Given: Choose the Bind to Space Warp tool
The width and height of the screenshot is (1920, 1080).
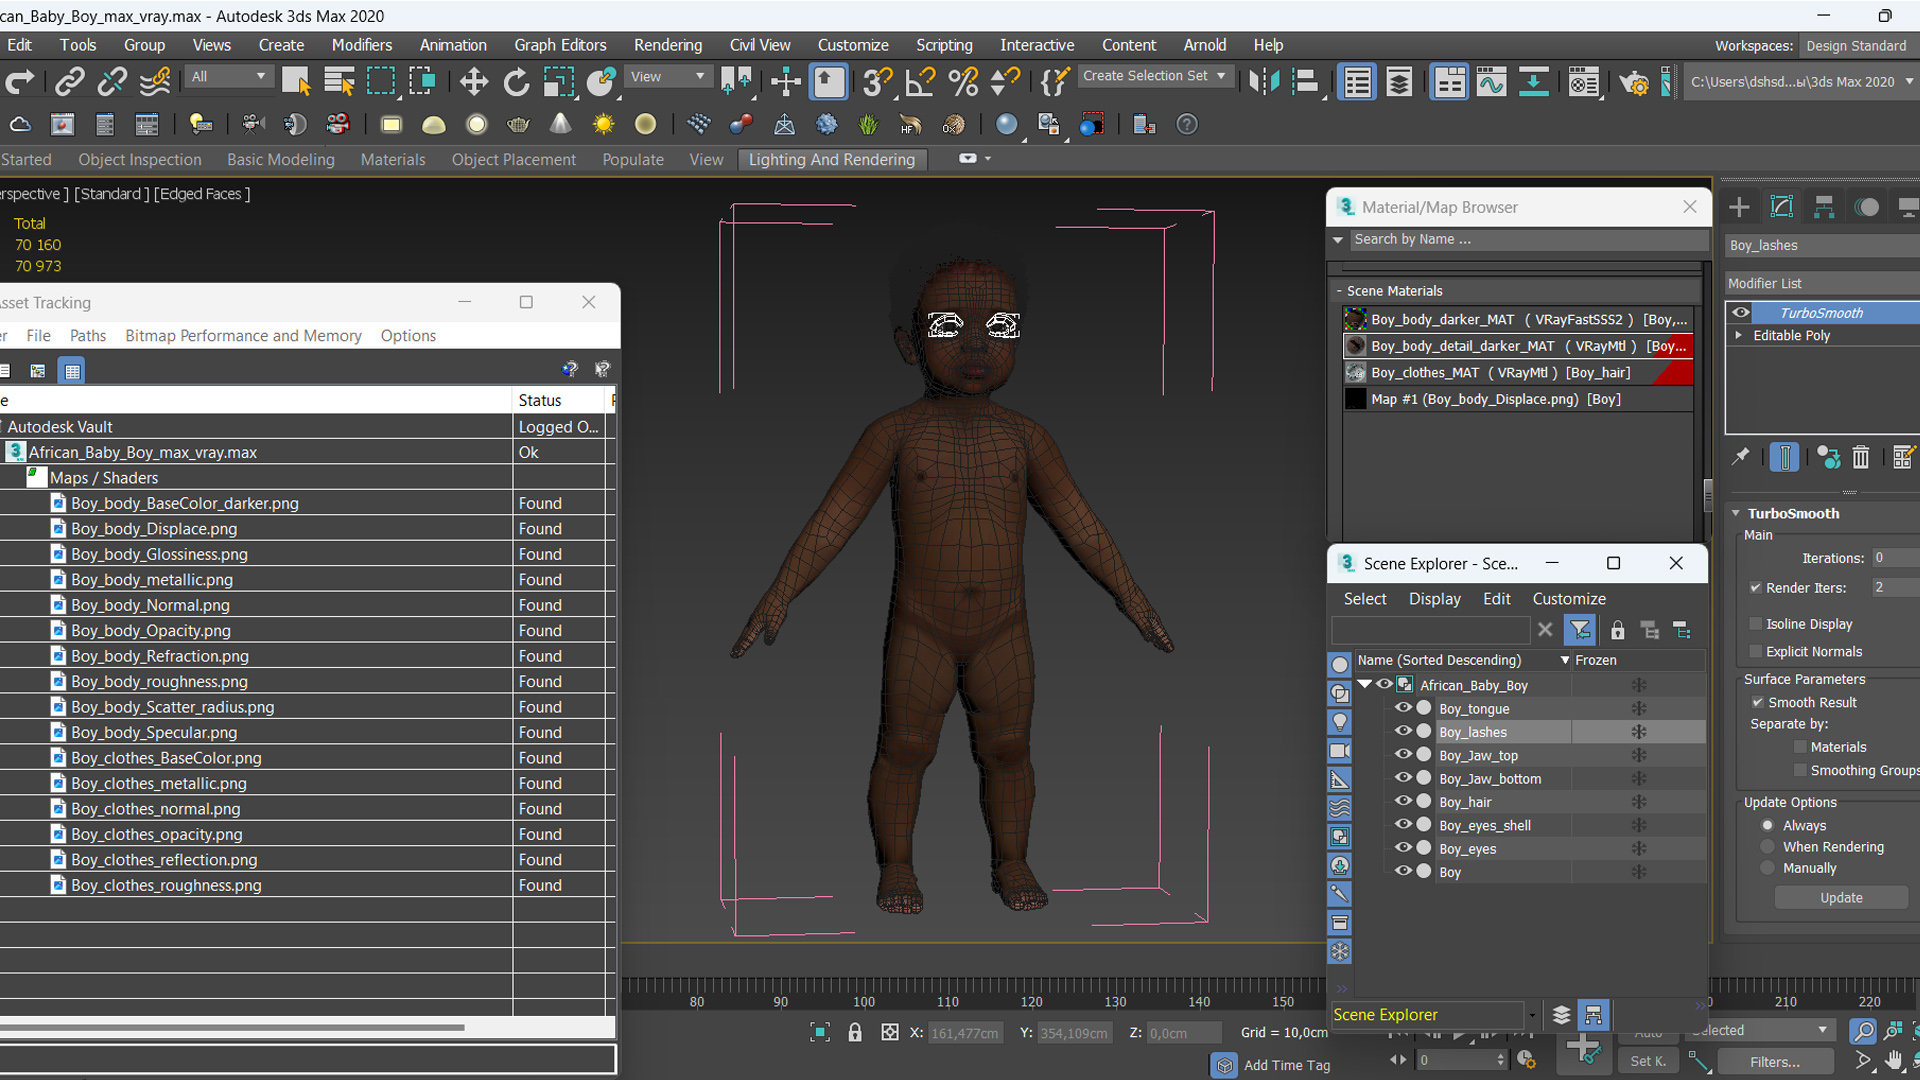Looking at the screenshot, I should tap(155, 82).
